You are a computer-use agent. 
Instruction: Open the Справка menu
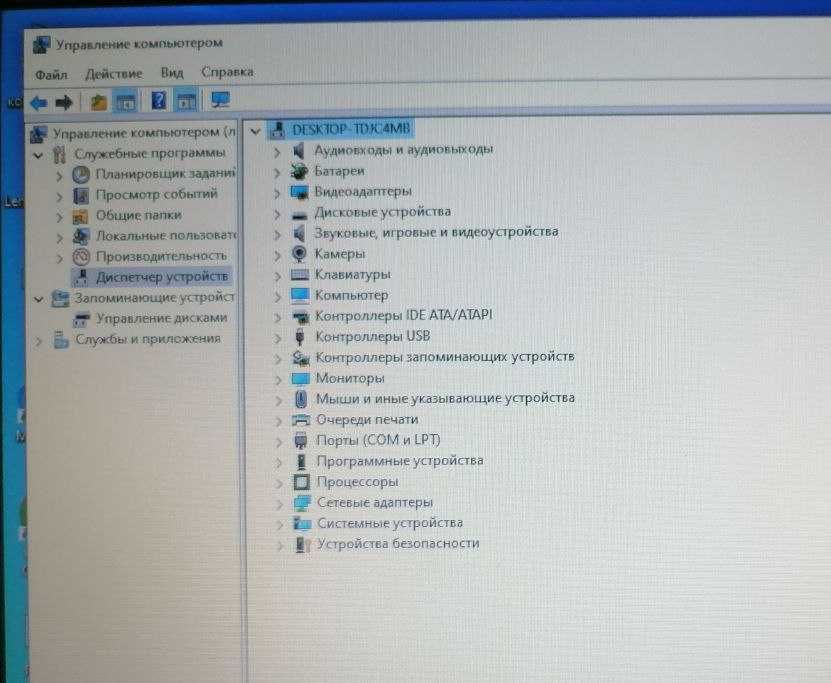(x=227, y=72)
